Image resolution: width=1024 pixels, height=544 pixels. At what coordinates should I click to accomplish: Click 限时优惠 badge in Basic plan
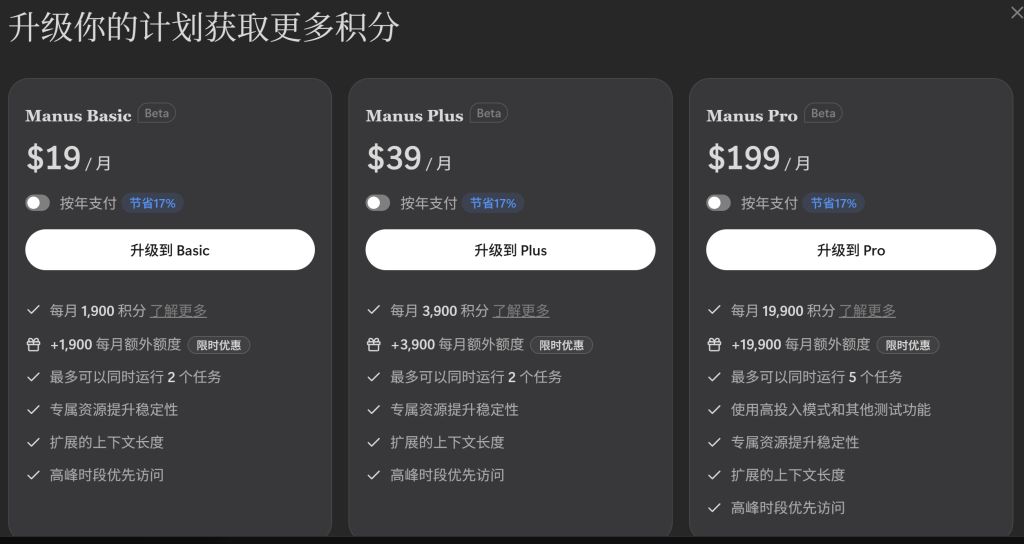219,345
